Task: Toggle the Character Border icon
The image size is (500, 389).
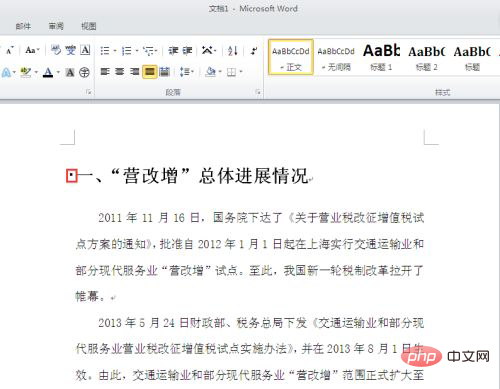Action: [85, 50]
